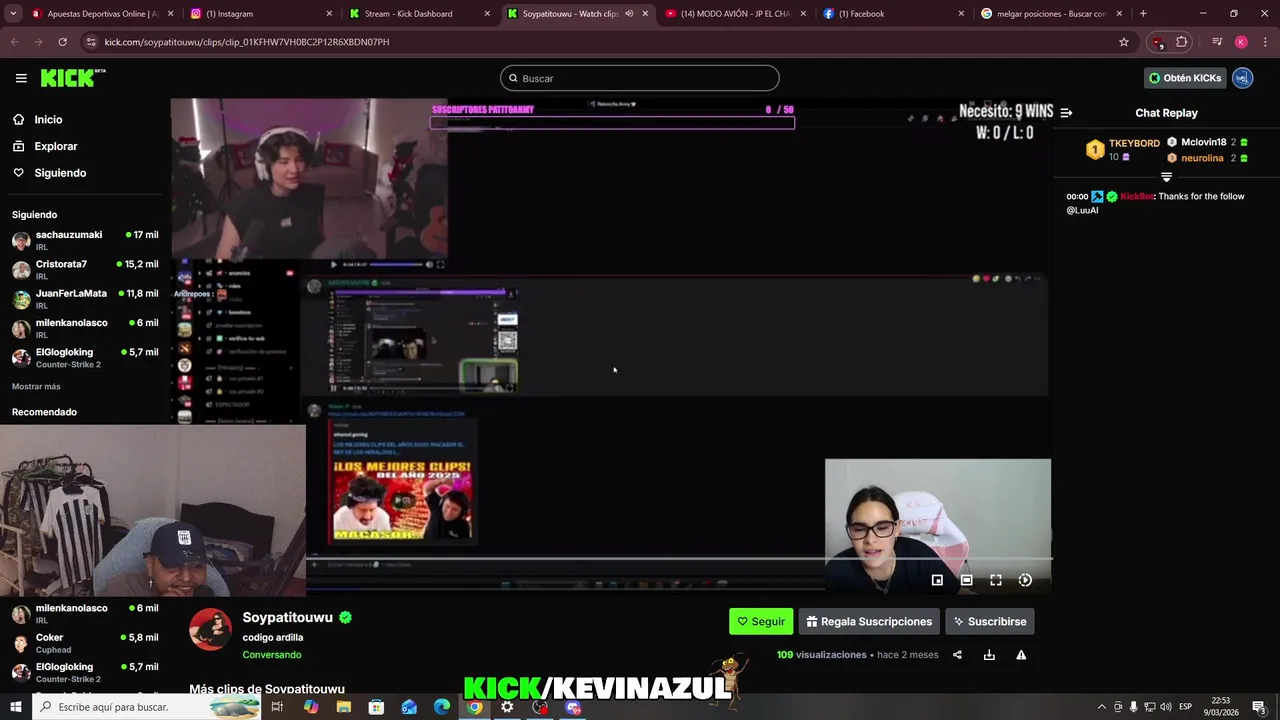Click the Obtén KICKs button

pyautogui.click(x=1185, y=78)
